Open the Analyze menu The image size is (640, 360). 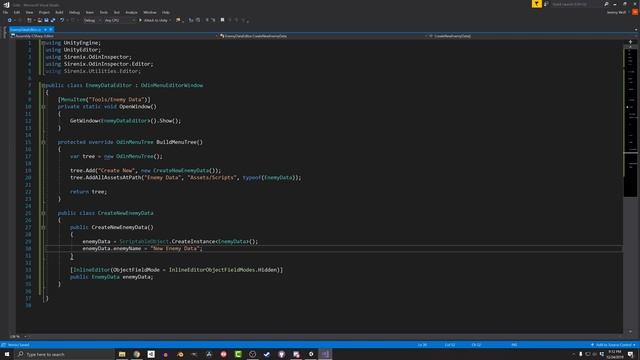coord(131,12)
